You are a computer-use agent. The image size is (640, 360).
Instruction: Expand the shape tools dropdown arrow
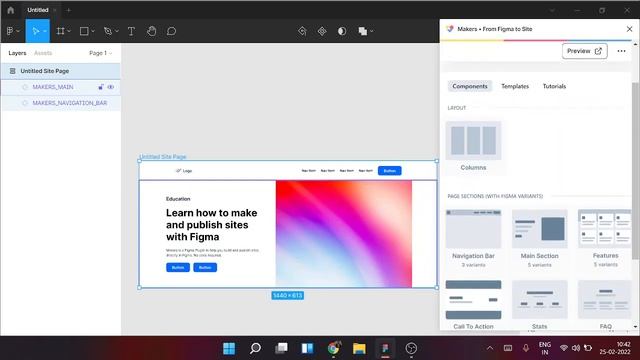tap(93, 31)
